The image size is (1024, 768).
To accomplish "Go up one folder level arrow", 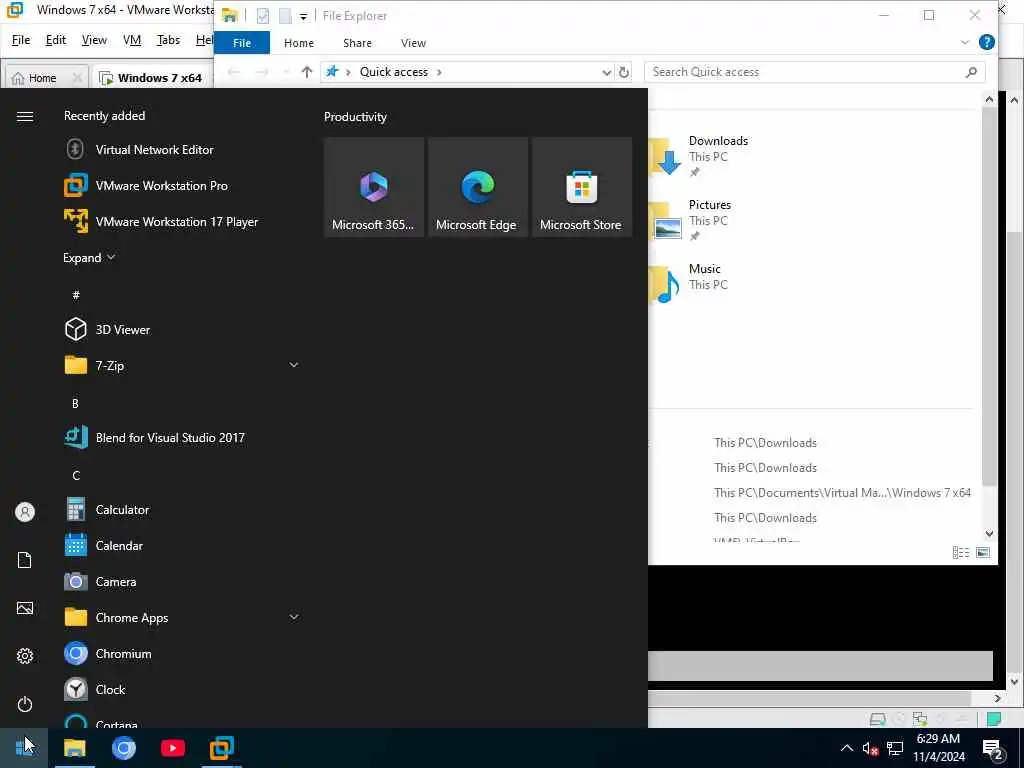I will [306, 72].
